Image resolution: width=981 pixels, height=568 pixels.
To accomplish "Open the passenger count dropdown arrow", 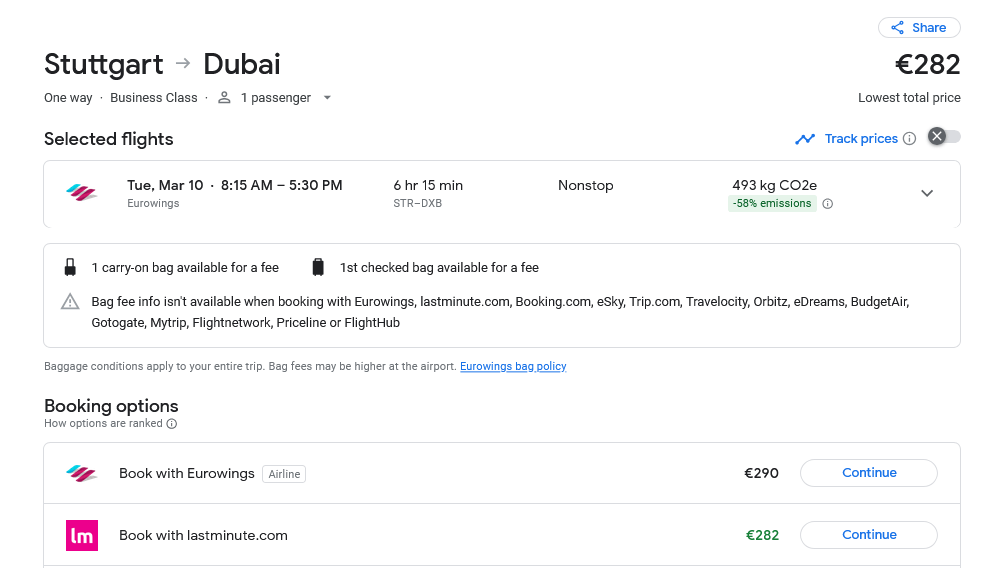I will [x=327, y=98].
